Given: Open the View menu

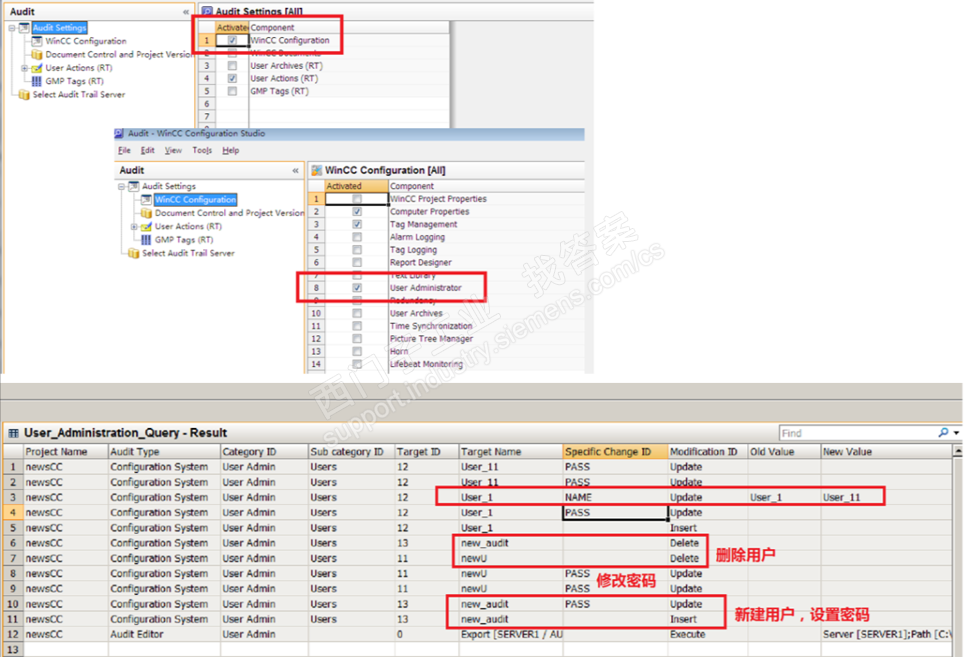Looking at the screenshot, I should point(173,150).
